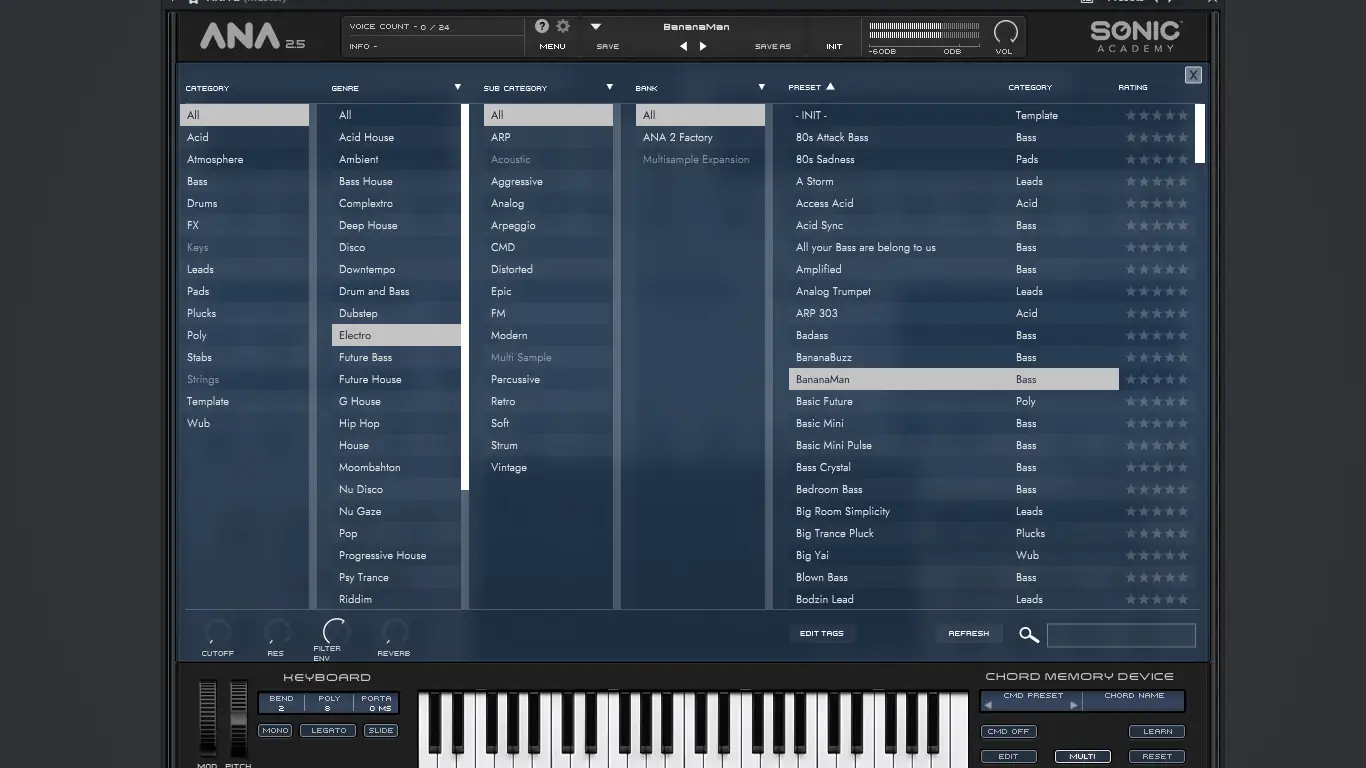Set rating stars for Basic Future
The height and width of the screenshot is (768, 1366).
1157,401
